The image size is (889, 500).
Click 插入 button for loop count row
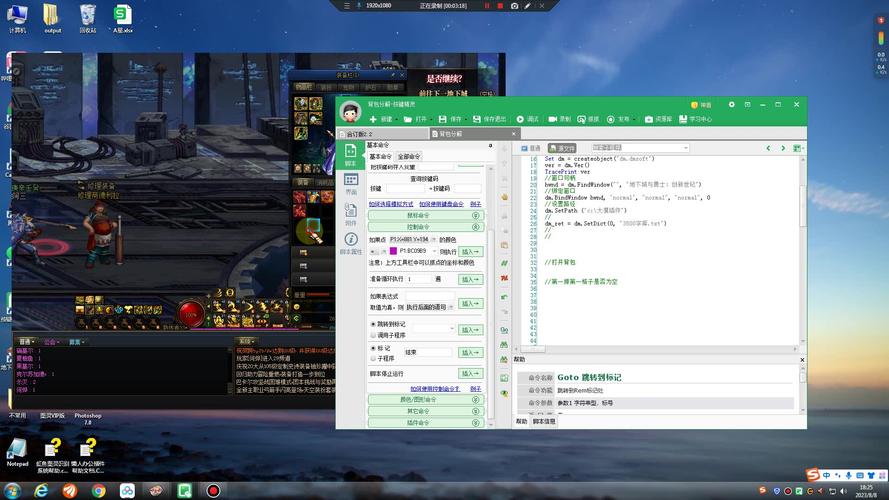click(471, 279)
